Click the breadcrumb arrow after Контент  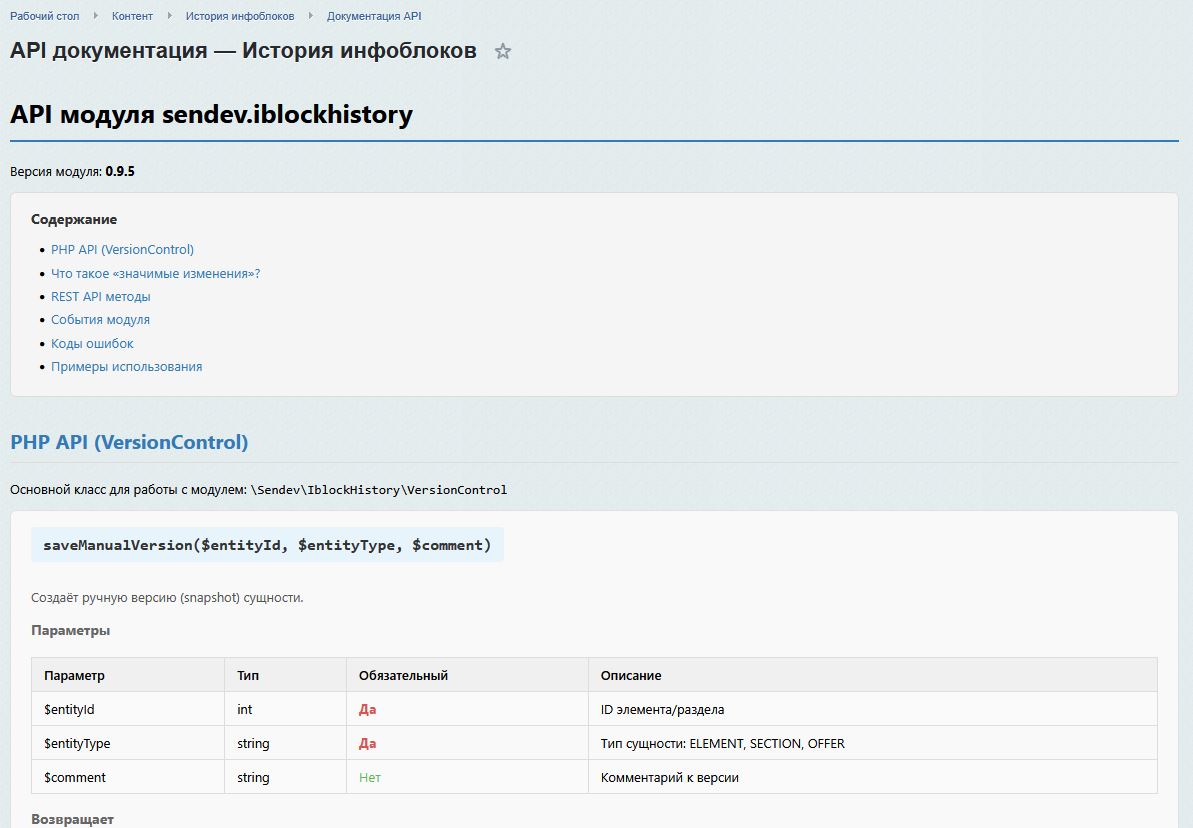170,16
